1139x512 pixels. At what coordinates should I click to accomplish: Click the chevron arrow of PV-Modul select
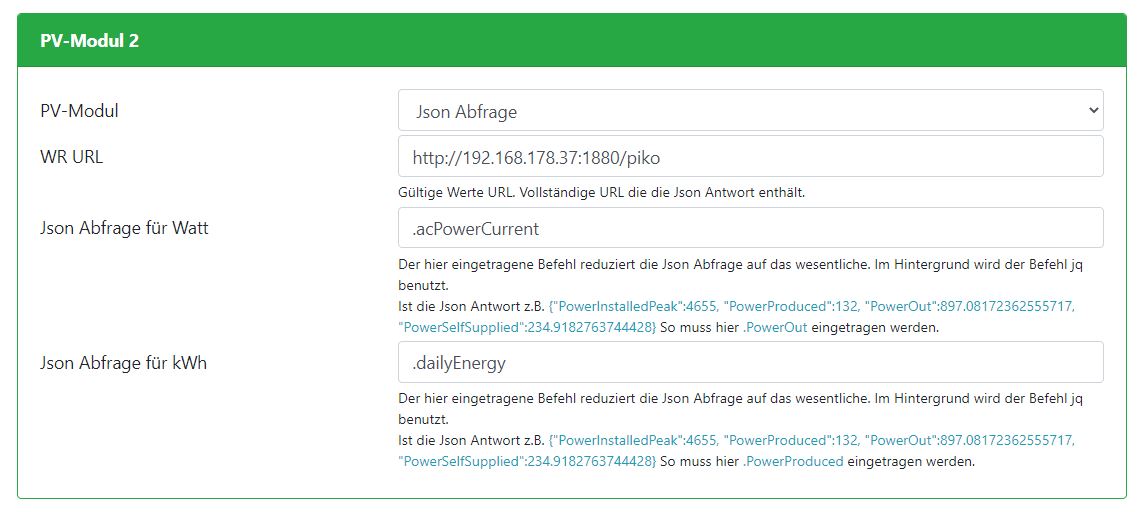(1092, 111)
